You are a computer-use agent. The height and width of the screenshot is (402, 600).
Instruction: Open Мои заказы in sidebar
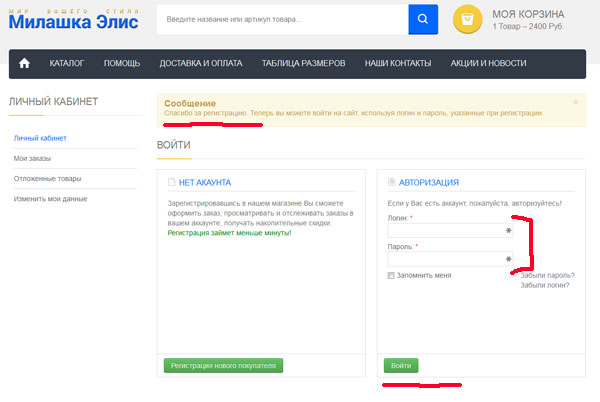pyautogui.click(x=33, y=158)
